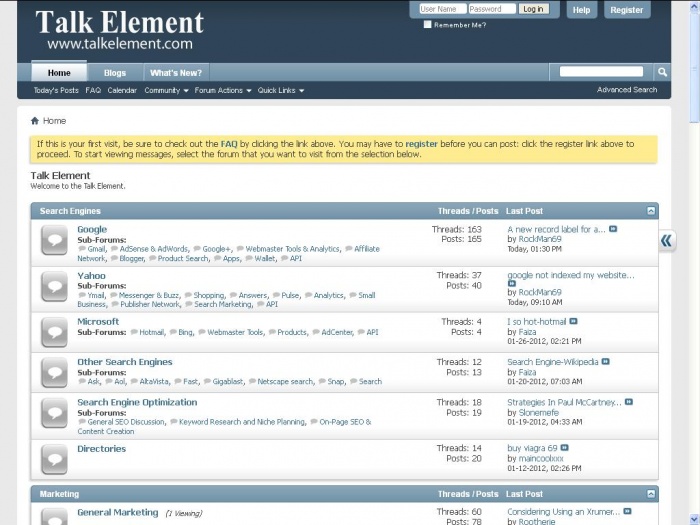Open Today's Posts
Image resolution: width=700 pixels, height=525 pixels.
(x=56, y=90)
